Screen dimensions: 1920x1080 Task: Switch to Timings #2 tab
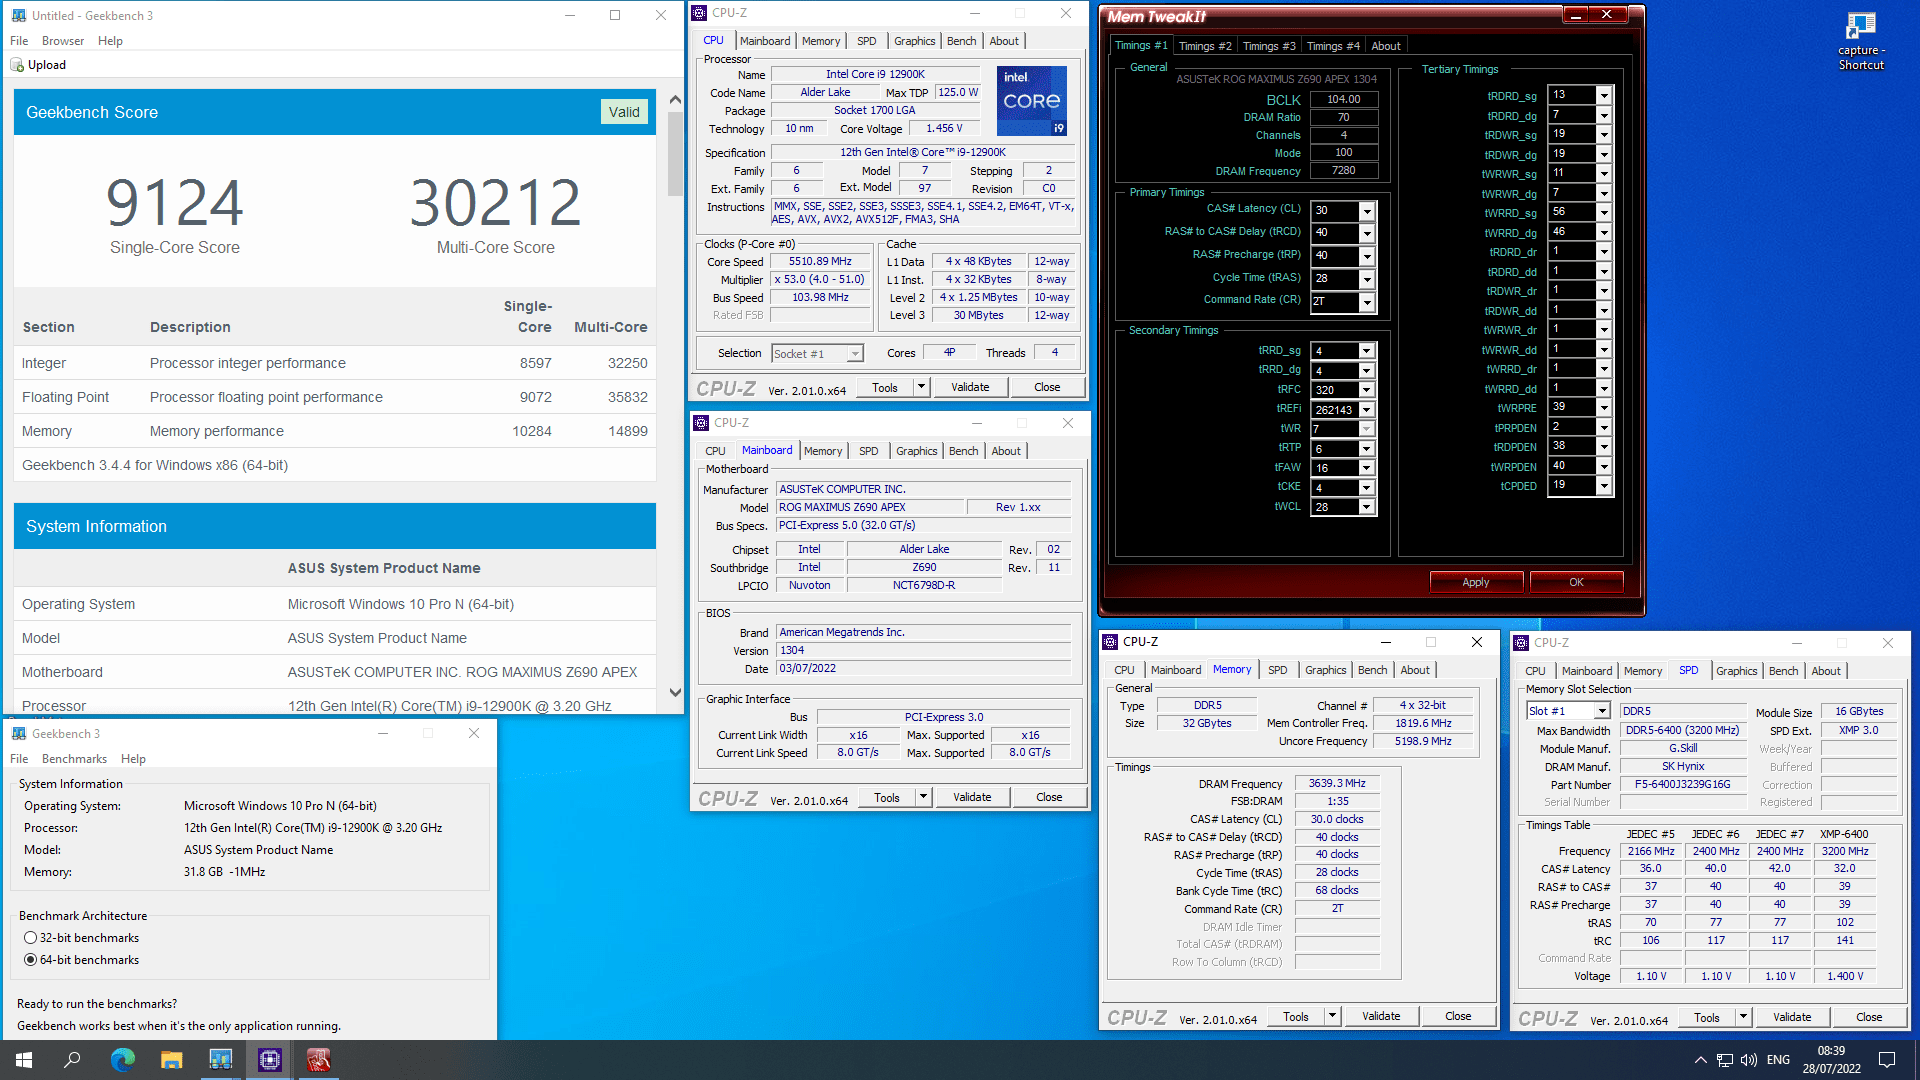click(x=1204, y=46)
